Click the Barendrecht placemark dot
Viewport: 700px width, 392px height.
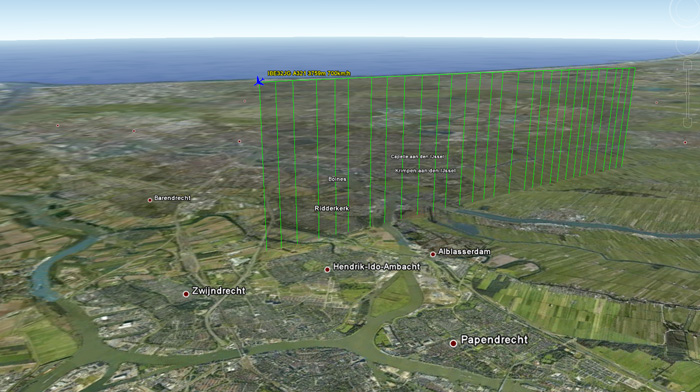point(150,200)
